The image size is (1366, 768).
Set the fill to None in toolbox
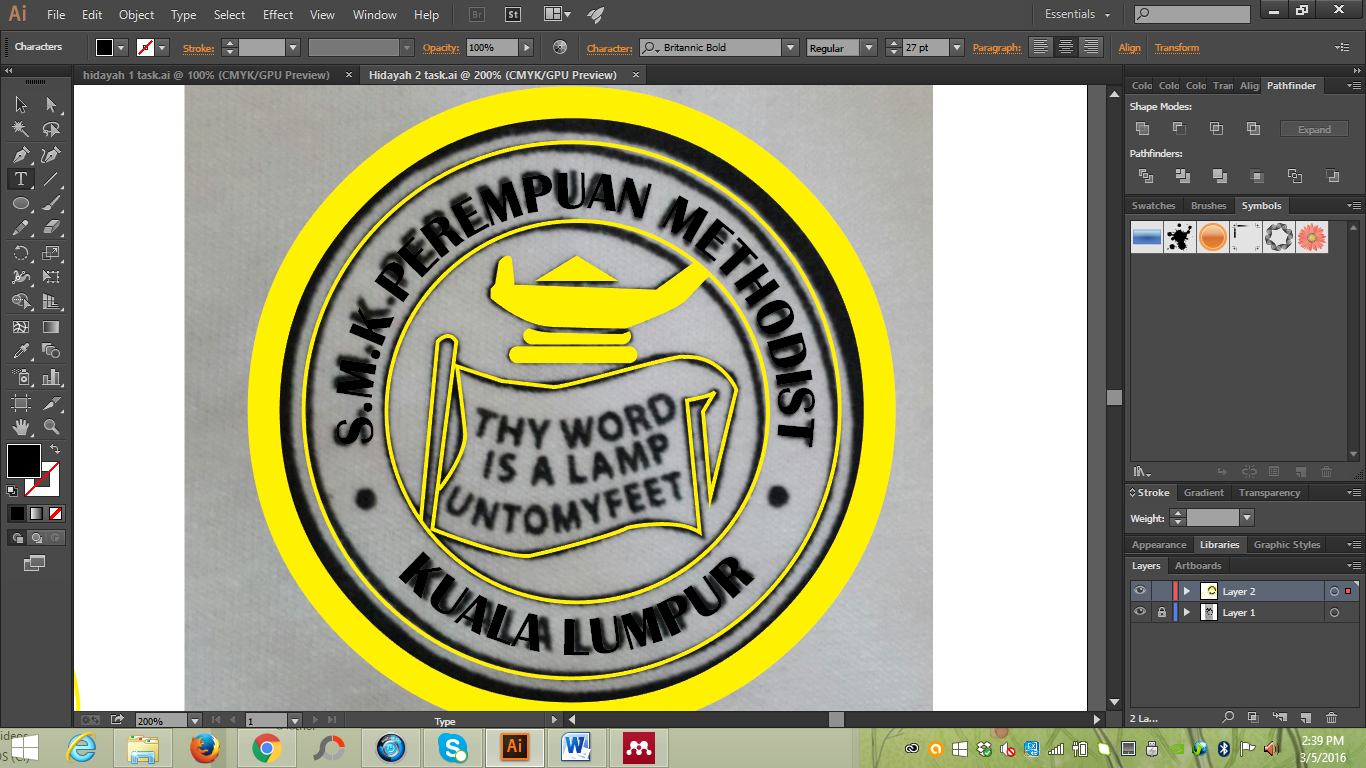(x=56, y=514)
